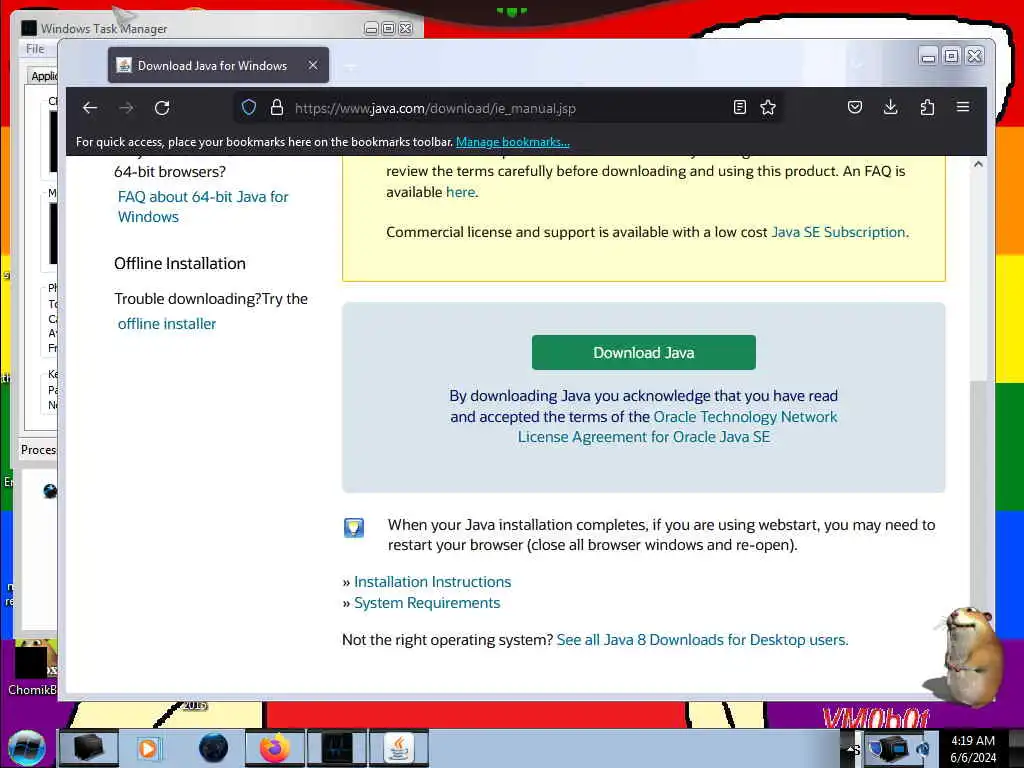Open Oracle Technology Network License Agreement link
Image resolution: width=1024 pixels, height=768 pixels.
677,427
